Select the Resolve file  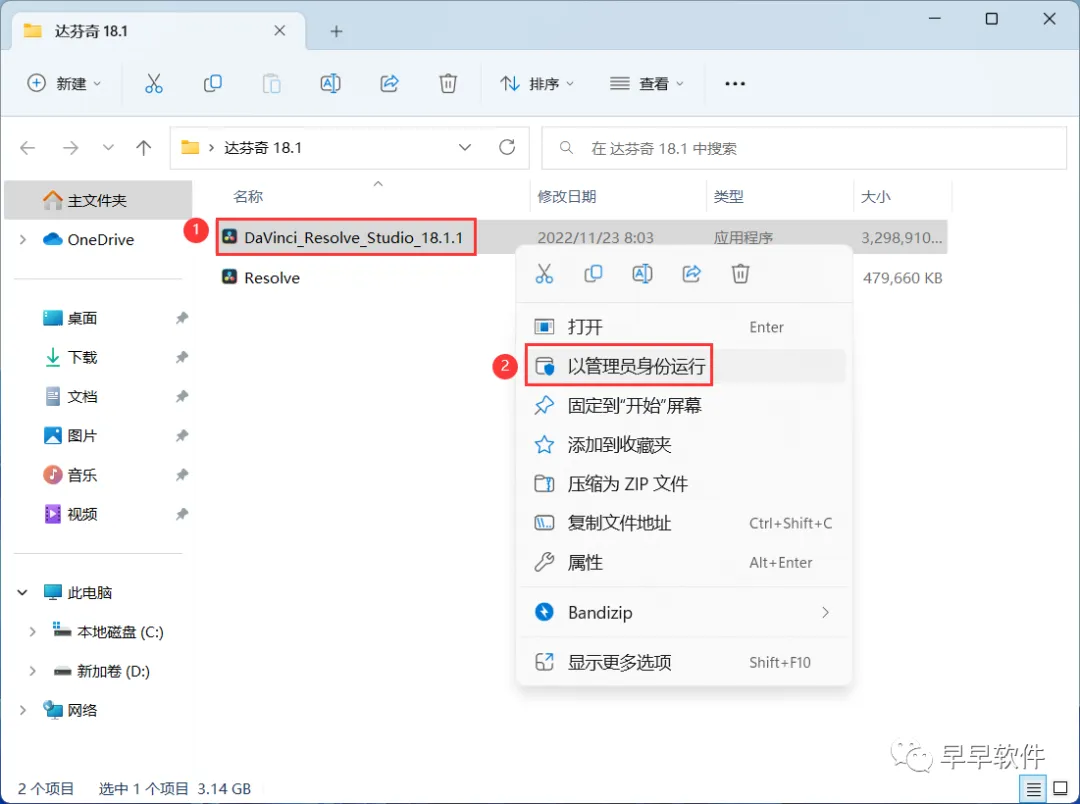[x=272, y=278]
